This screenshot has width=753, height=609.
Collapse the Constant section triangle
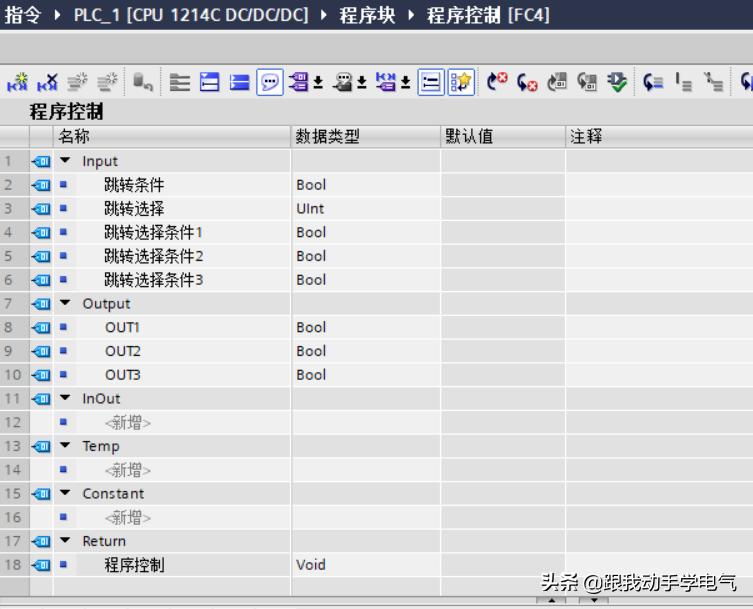(x=65, y=493)
